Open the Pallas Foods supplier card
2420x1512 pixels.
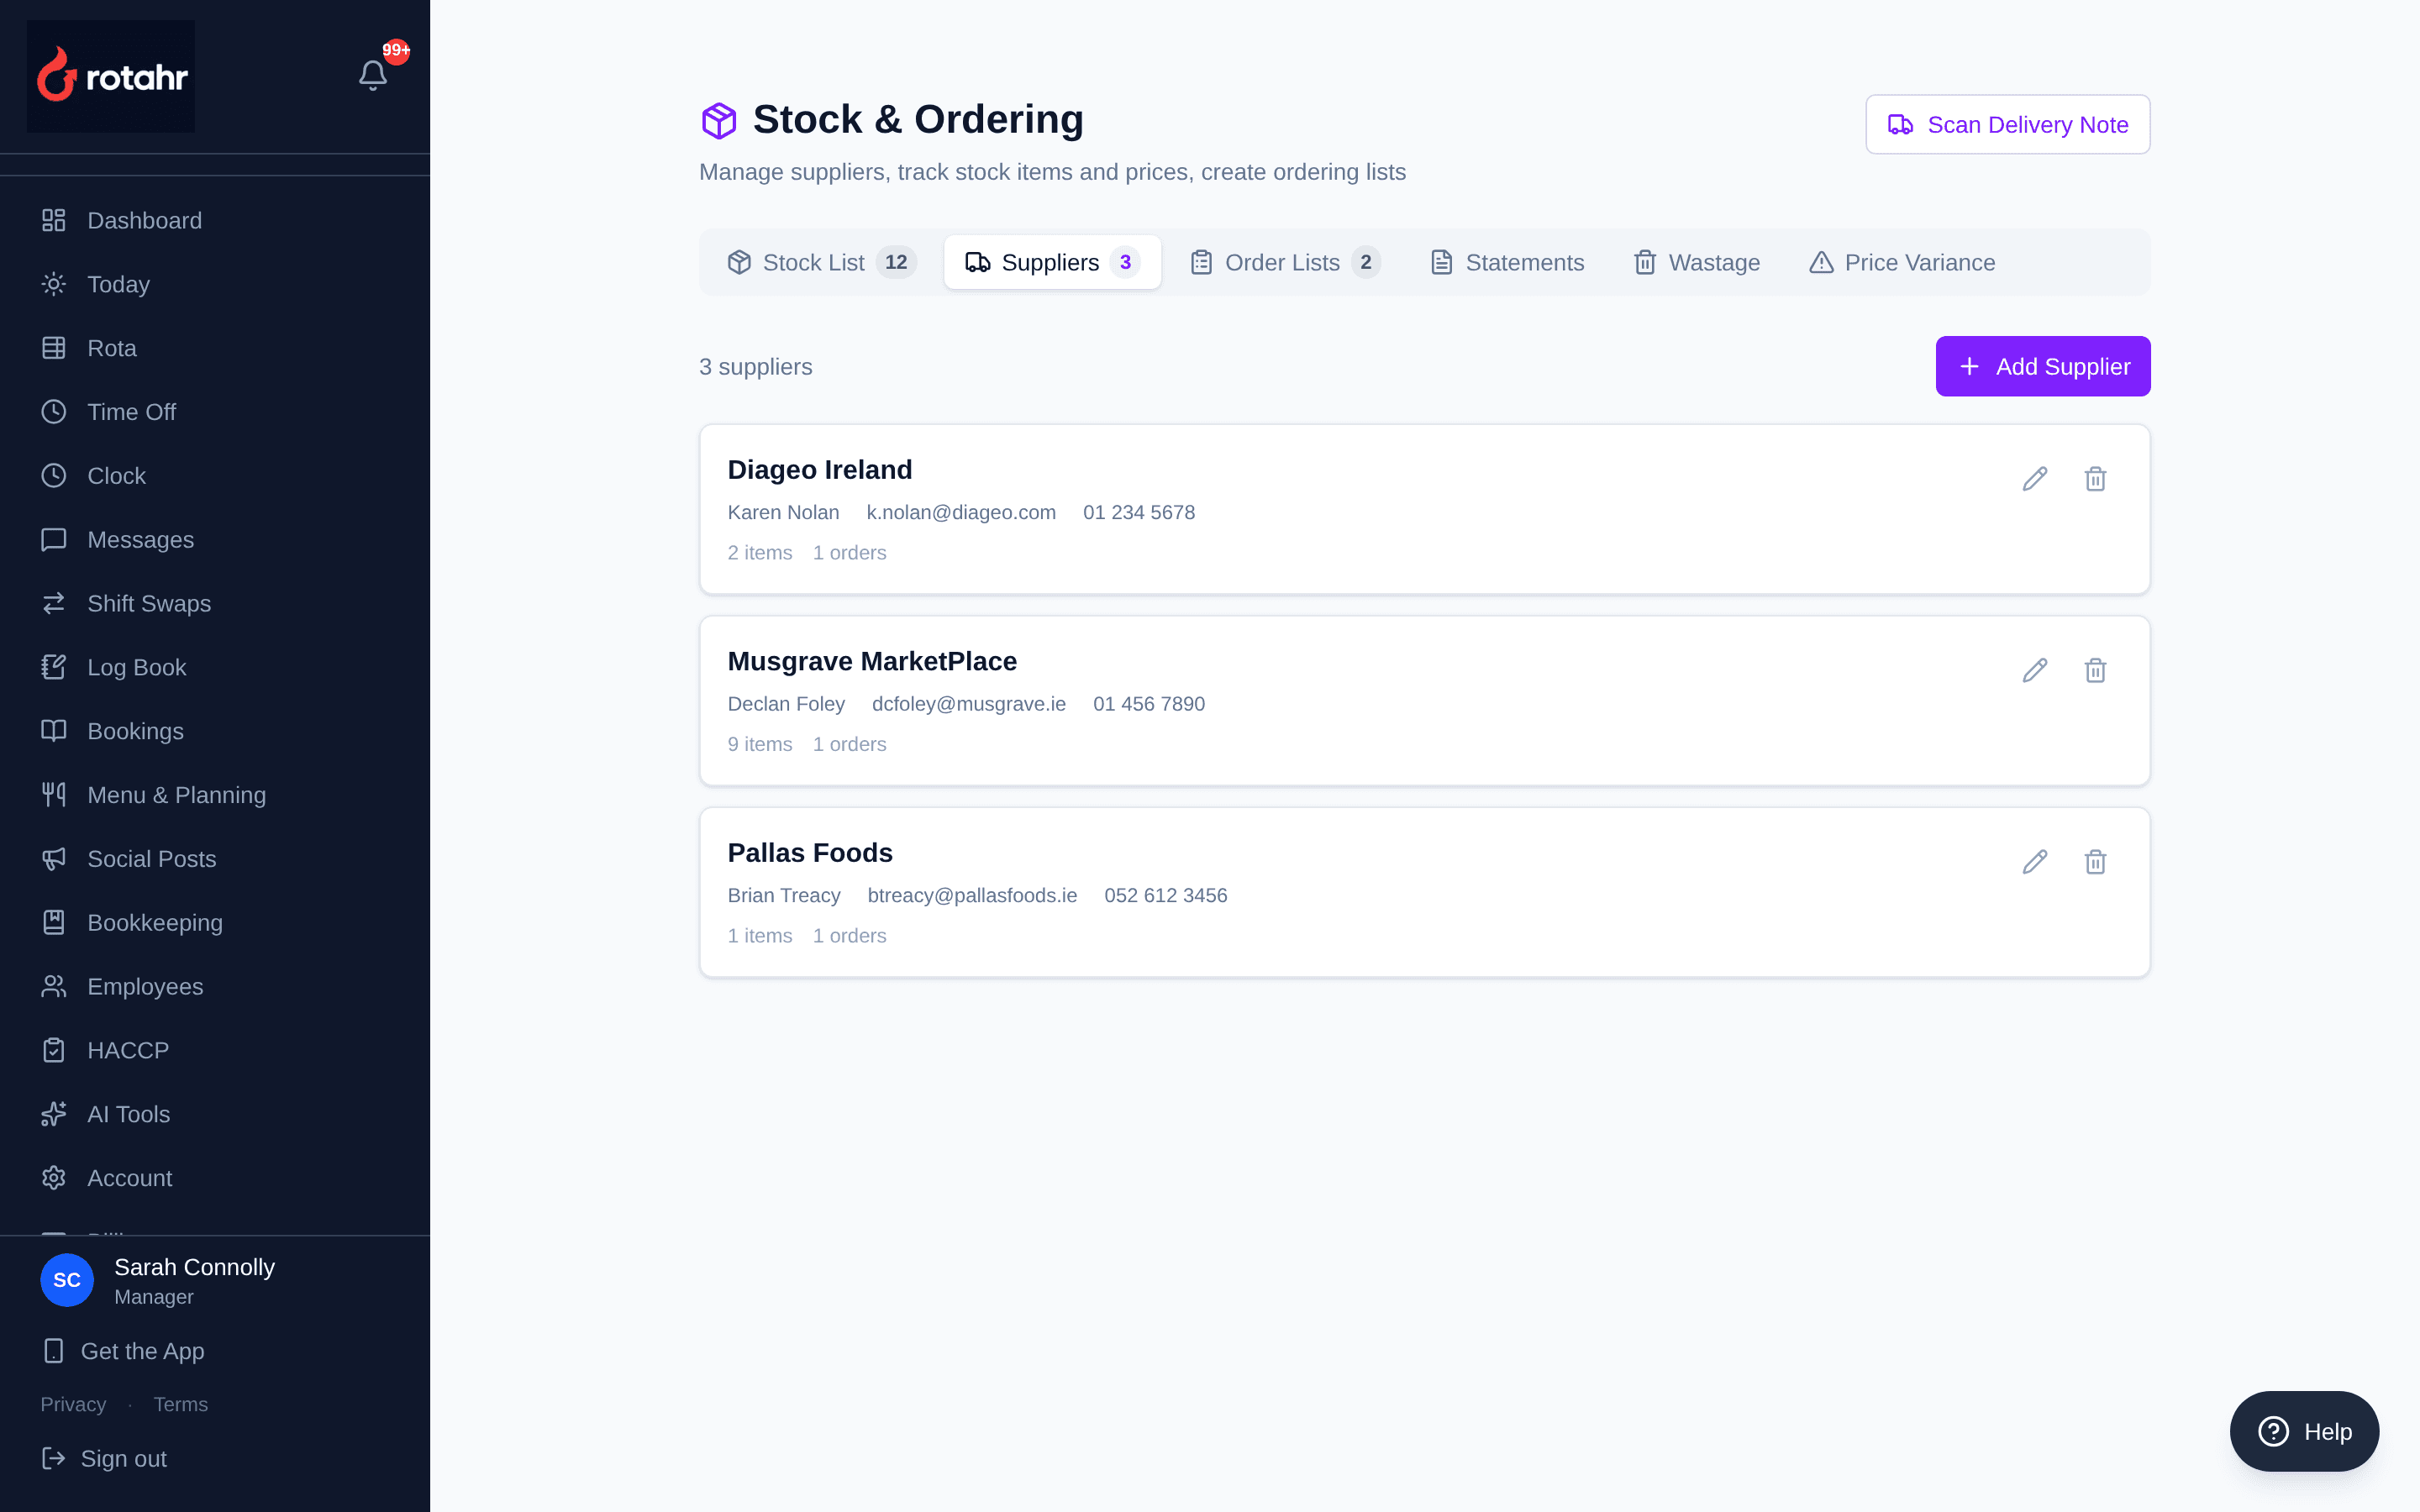pos(1424,892)
